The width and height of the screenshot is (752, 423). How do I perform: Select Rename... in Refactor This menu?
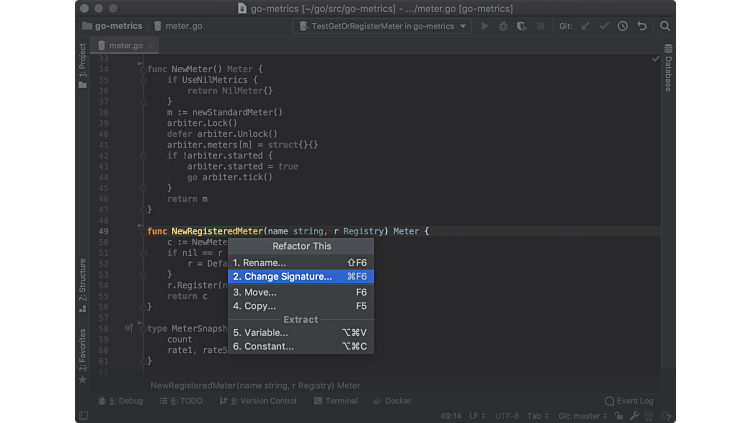coord(301,263)
